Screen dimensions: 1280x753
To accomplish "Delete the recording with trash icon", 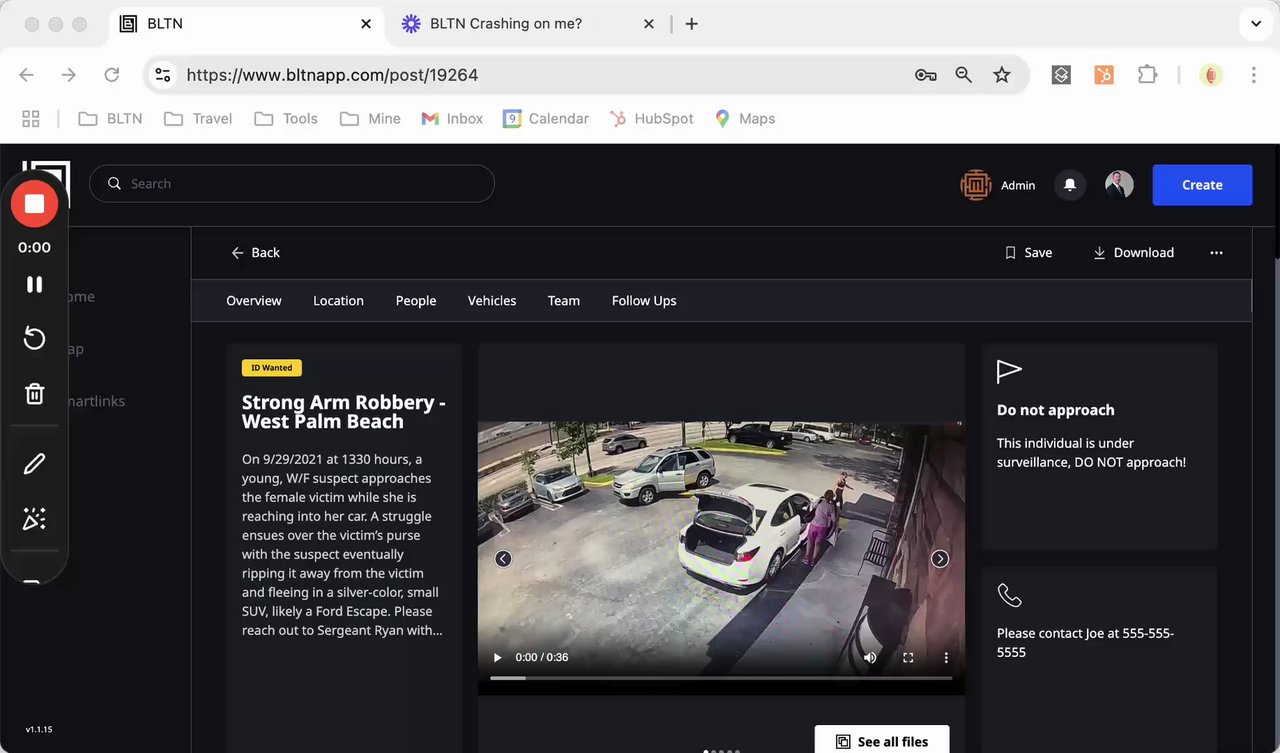I will (x=34, y=393).
